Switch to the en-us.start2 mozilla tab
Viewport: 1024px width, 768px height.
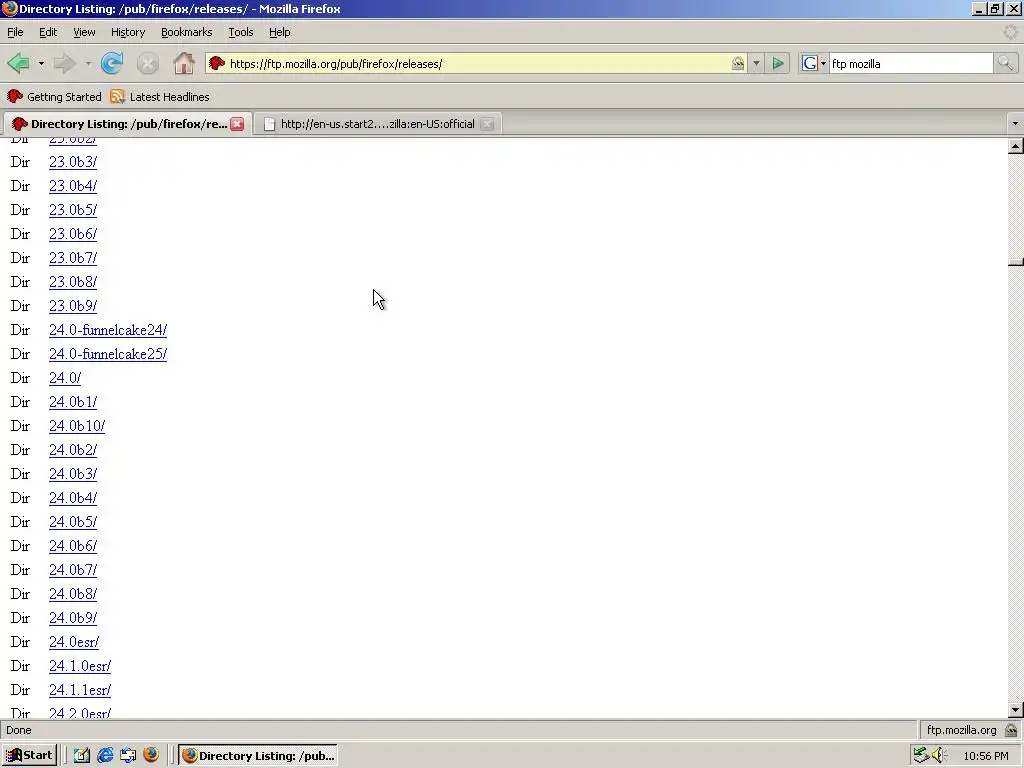[x=377, y=124]
